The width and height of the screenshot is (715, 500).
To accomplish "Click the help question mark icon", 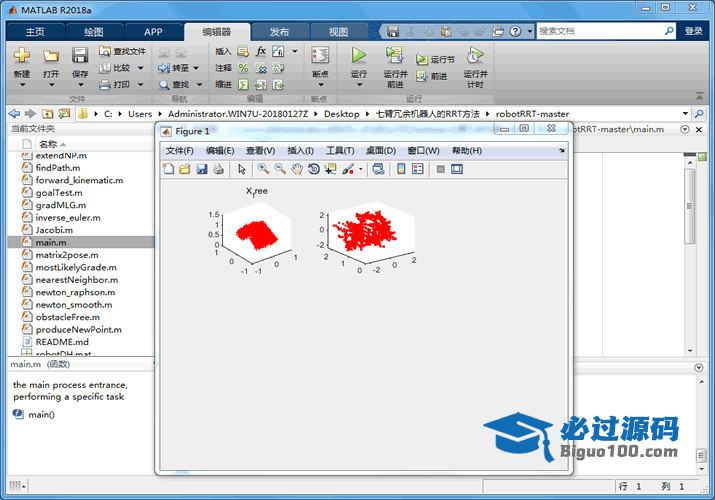I will (516, 31).
